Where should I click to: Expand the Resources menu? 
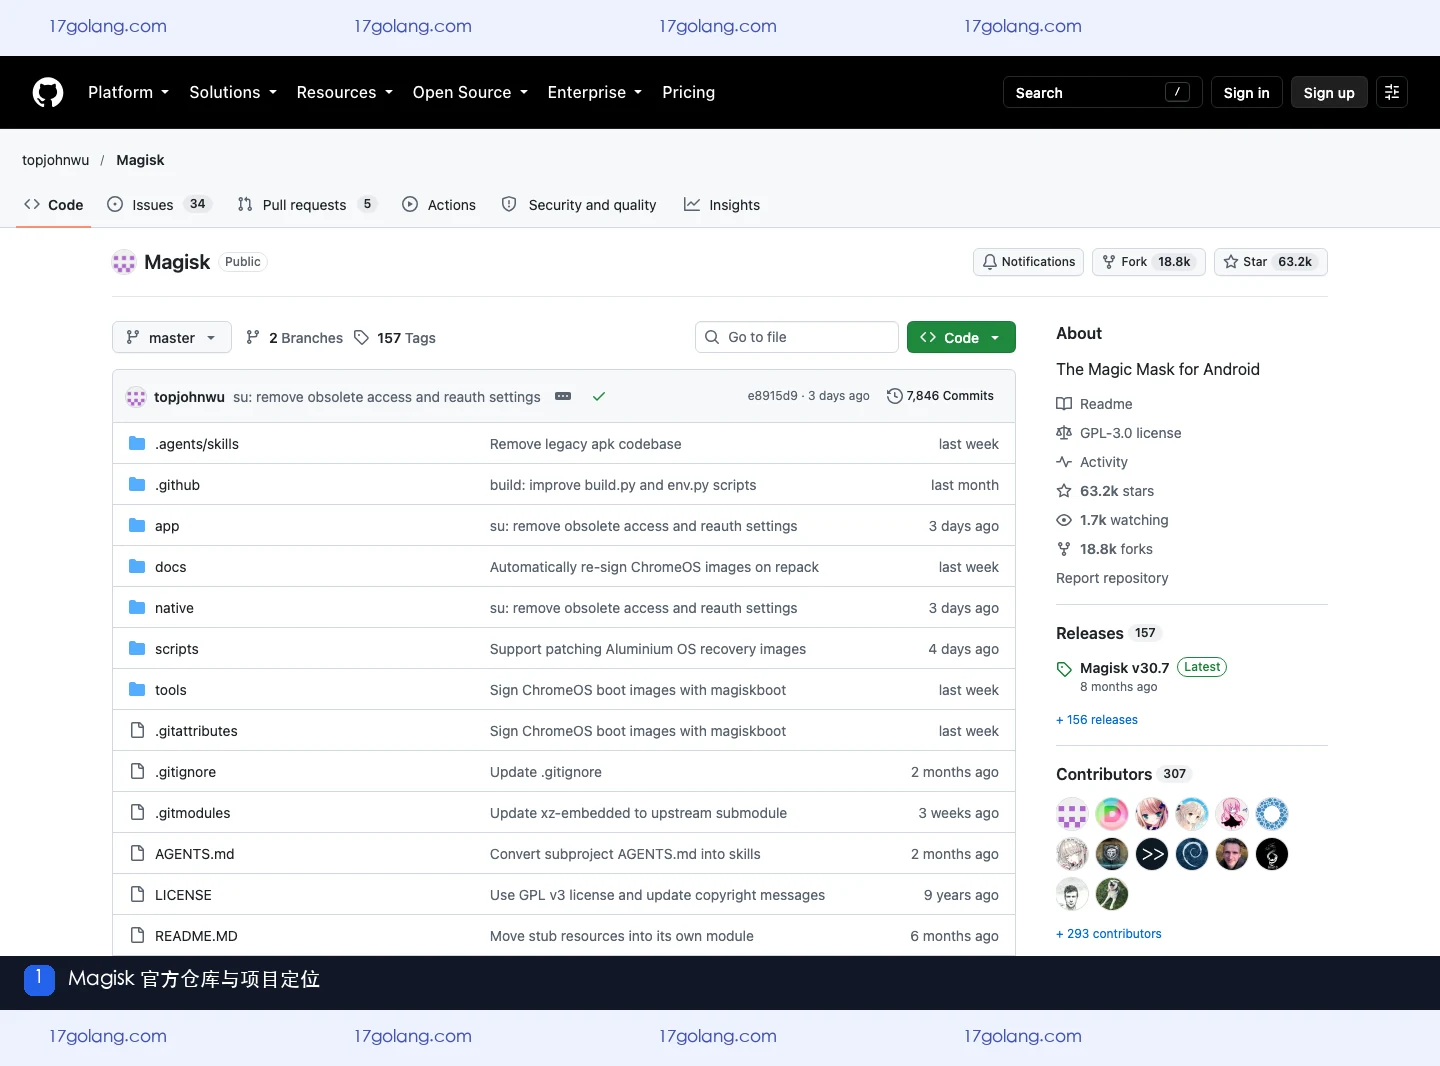click(344, 92)
